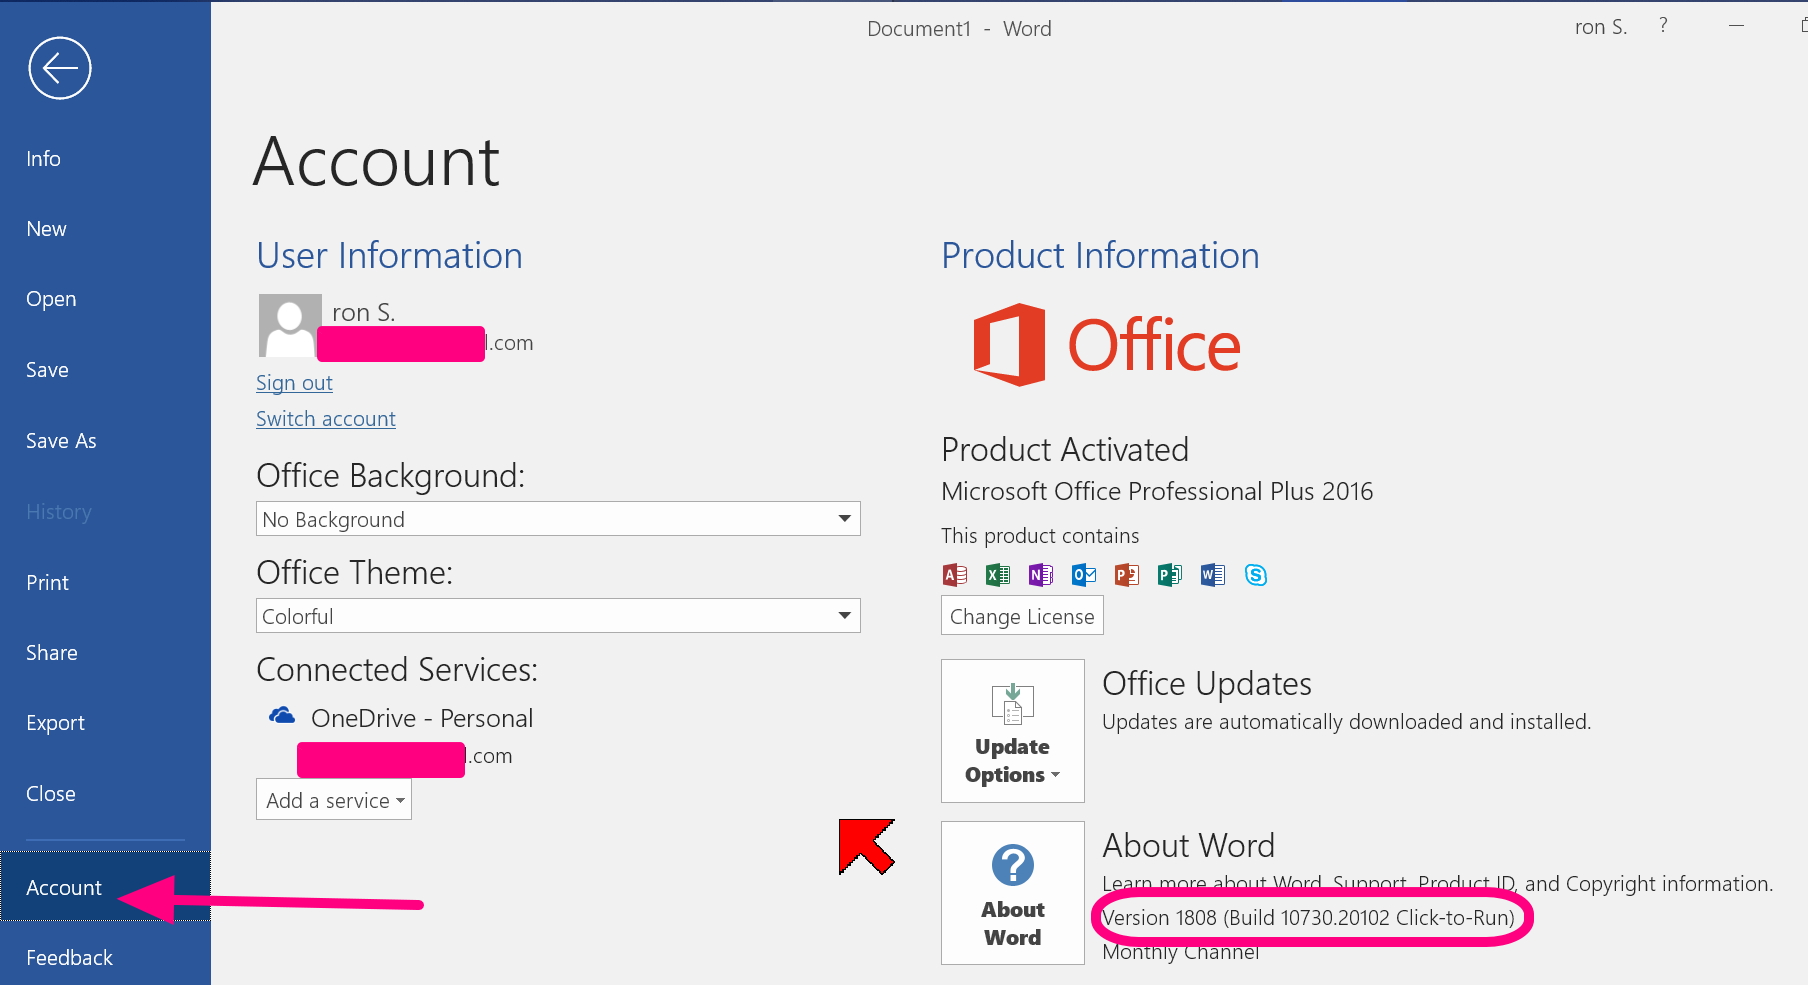Click the OneDrive cloud icon
Screen dimensions: 1808x985
282,716
